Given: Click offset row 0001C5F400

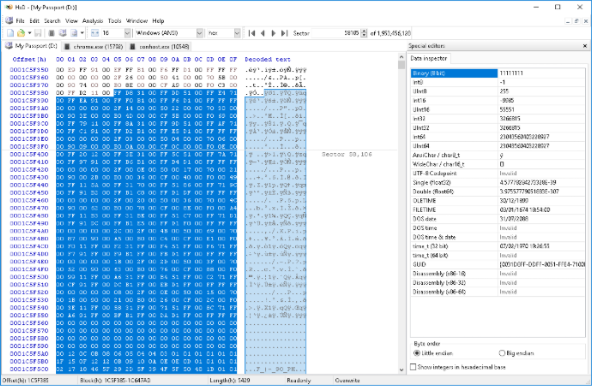Looking at the screenshot, I should (x=29, y=154).
